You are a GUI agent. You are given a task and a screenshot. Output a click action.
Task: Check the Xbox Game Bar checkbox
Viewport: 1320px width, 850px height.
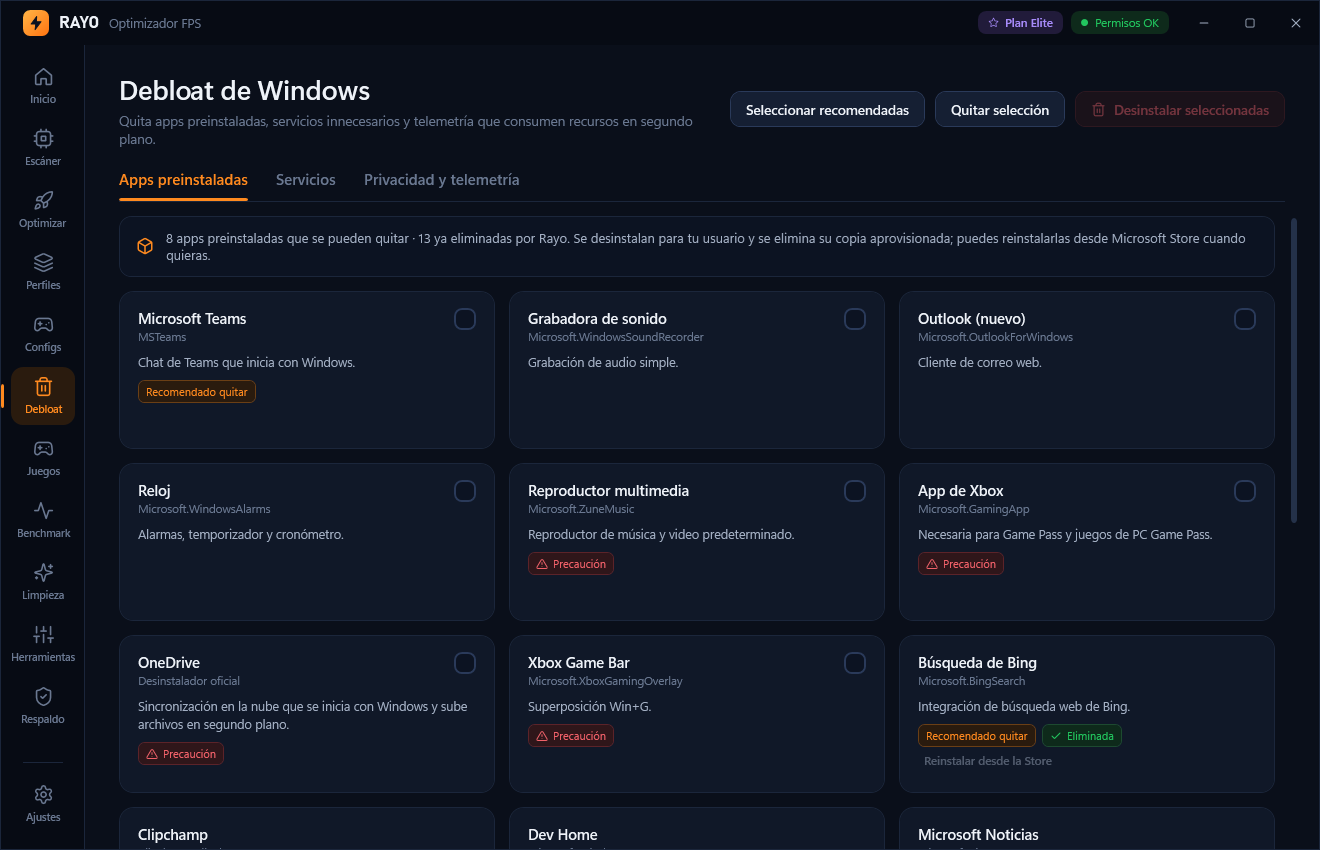coord(855,663)
